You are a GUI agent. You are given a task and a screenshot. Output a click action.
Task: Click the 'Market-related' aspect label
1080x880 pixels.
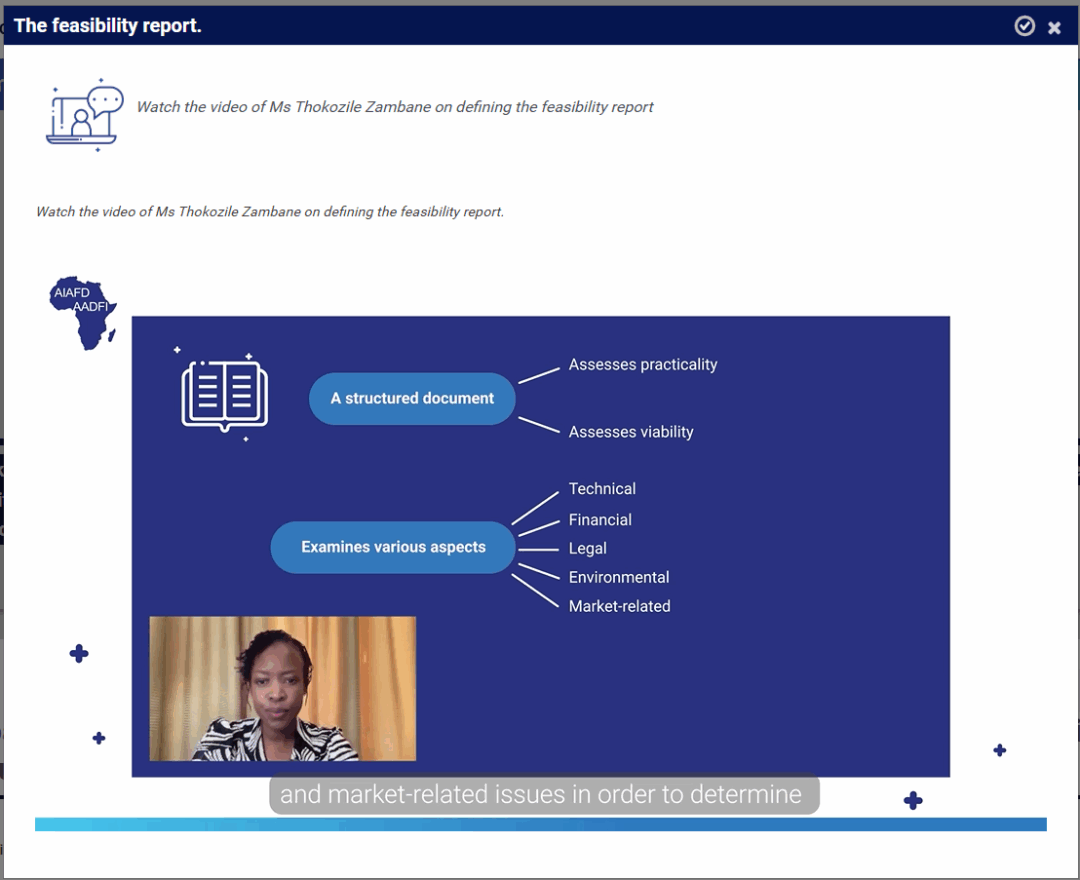tap(619, 606)
